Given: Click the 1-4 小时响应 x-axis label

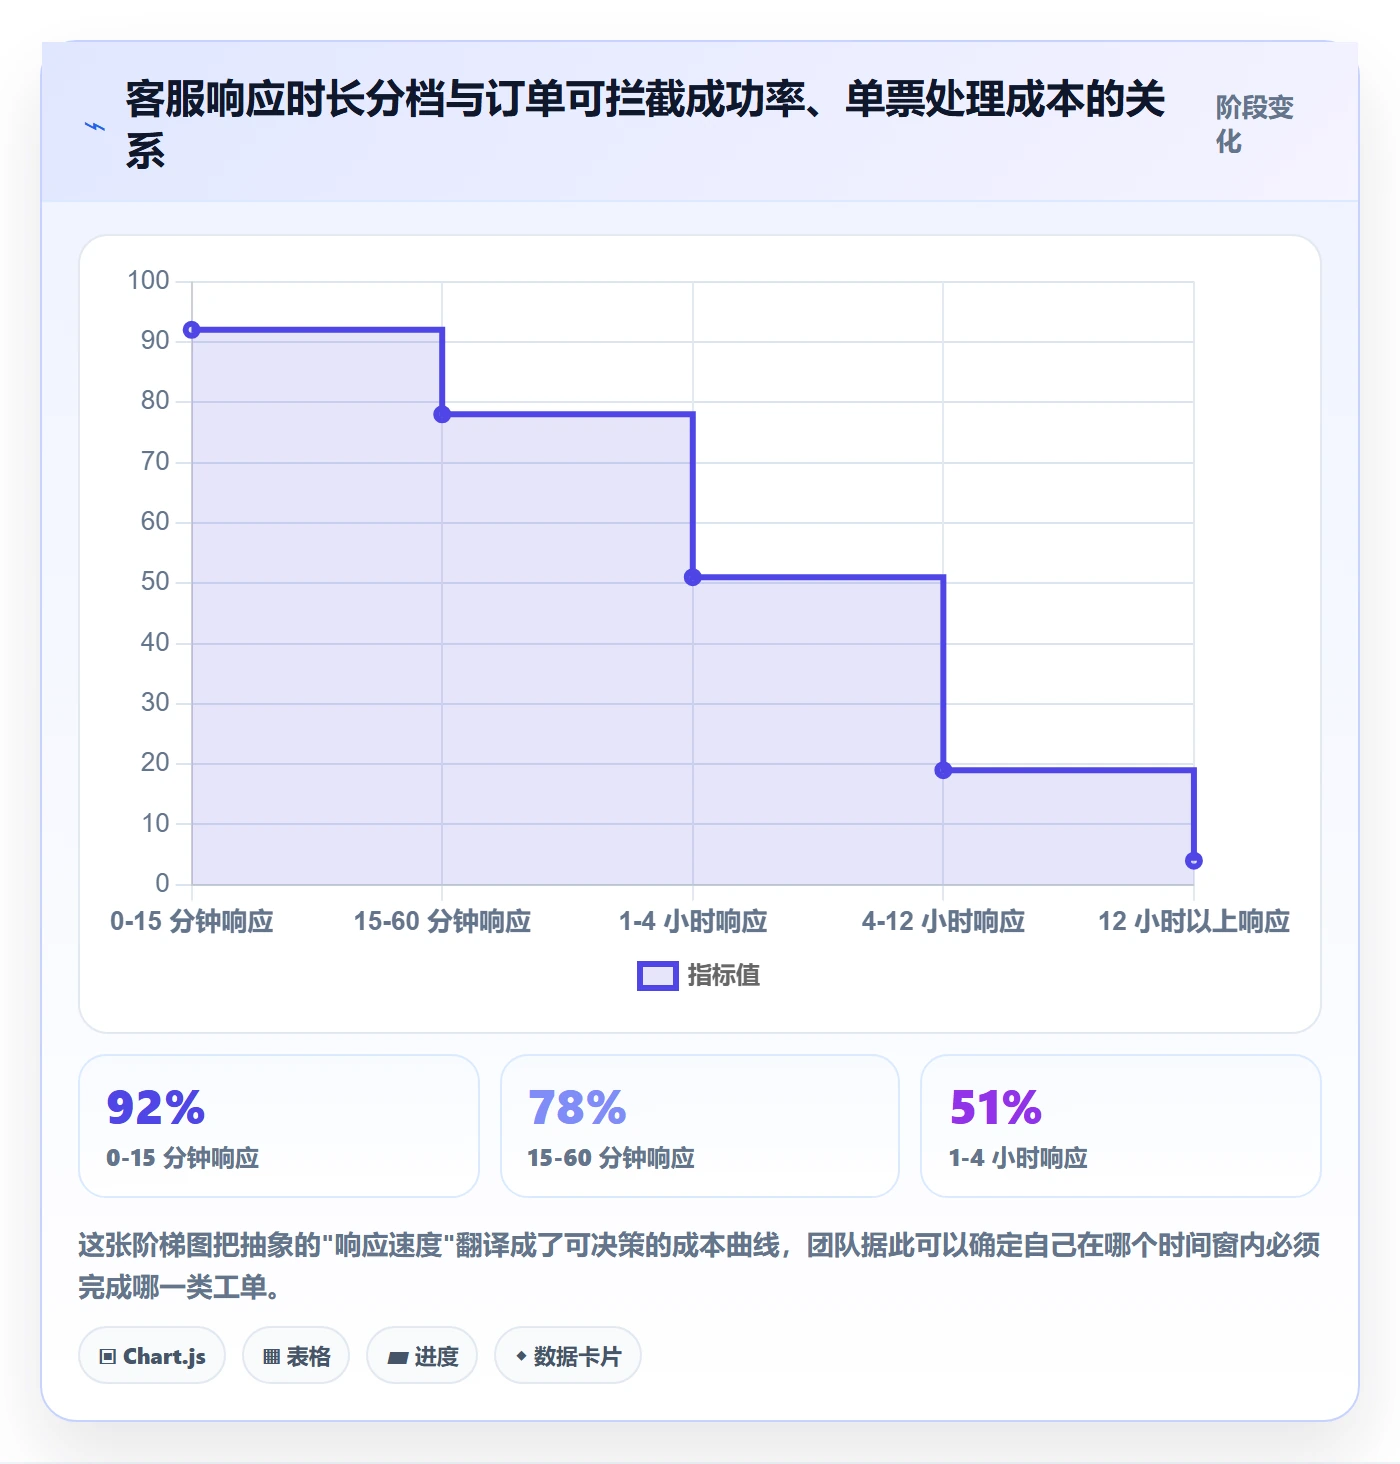Looking at the screenshot, I should (693, 921).
